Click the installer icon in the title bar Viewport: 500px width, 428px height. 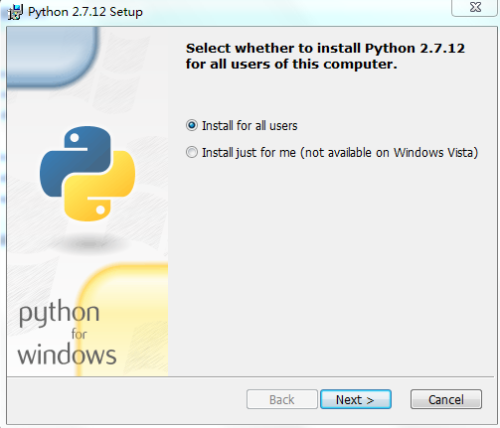15,12
